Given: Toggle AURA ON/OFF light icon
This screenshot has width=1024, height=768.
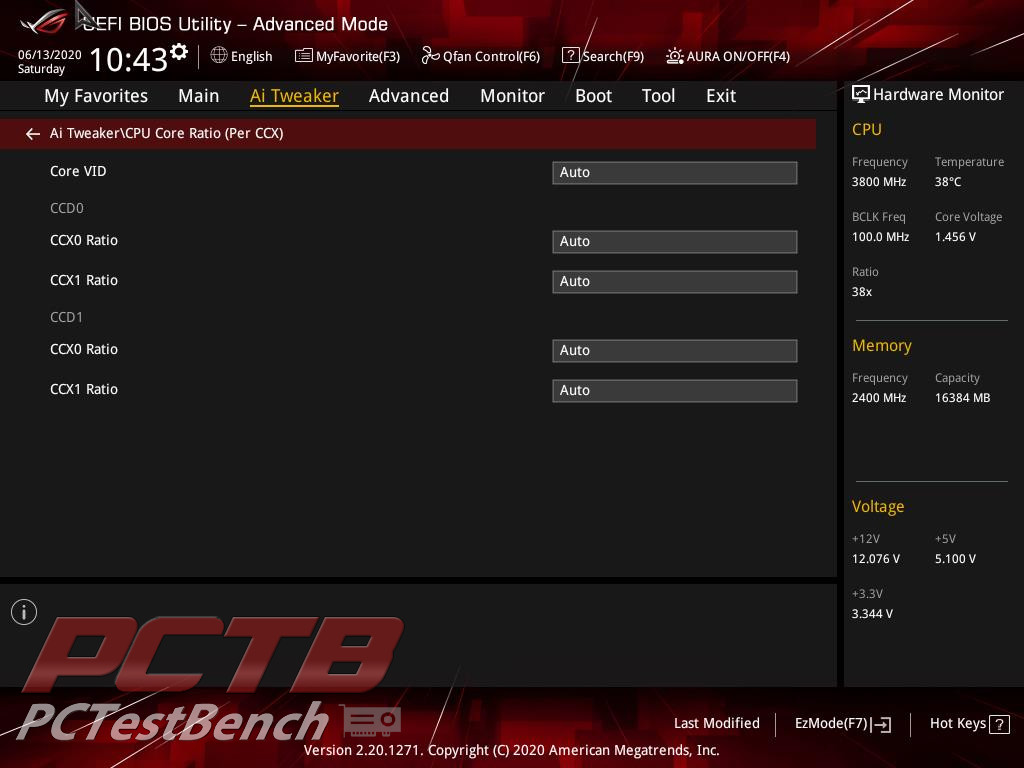Looking at the screenshot, I should click(675, 56).
